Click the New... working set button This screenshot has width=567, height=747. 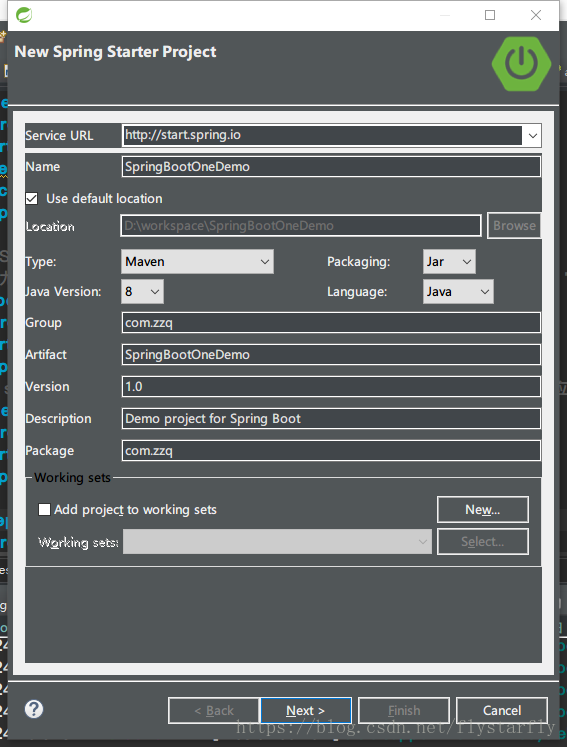[483, 510]
